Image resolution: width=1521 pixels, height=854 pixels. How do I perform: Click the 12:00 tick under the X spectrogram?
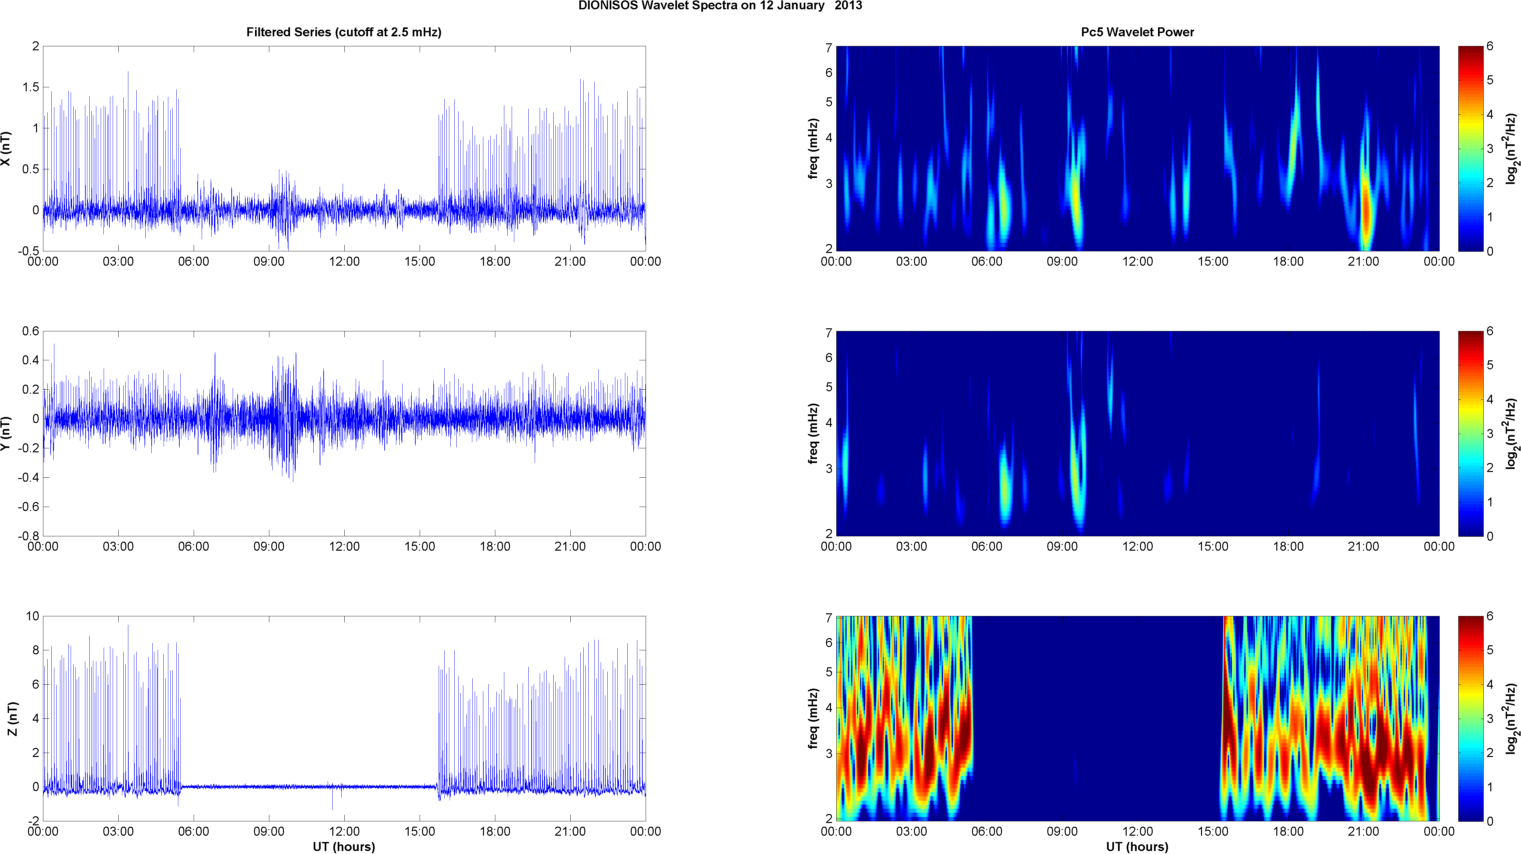pyautogui.click(x=1138, y=262)
